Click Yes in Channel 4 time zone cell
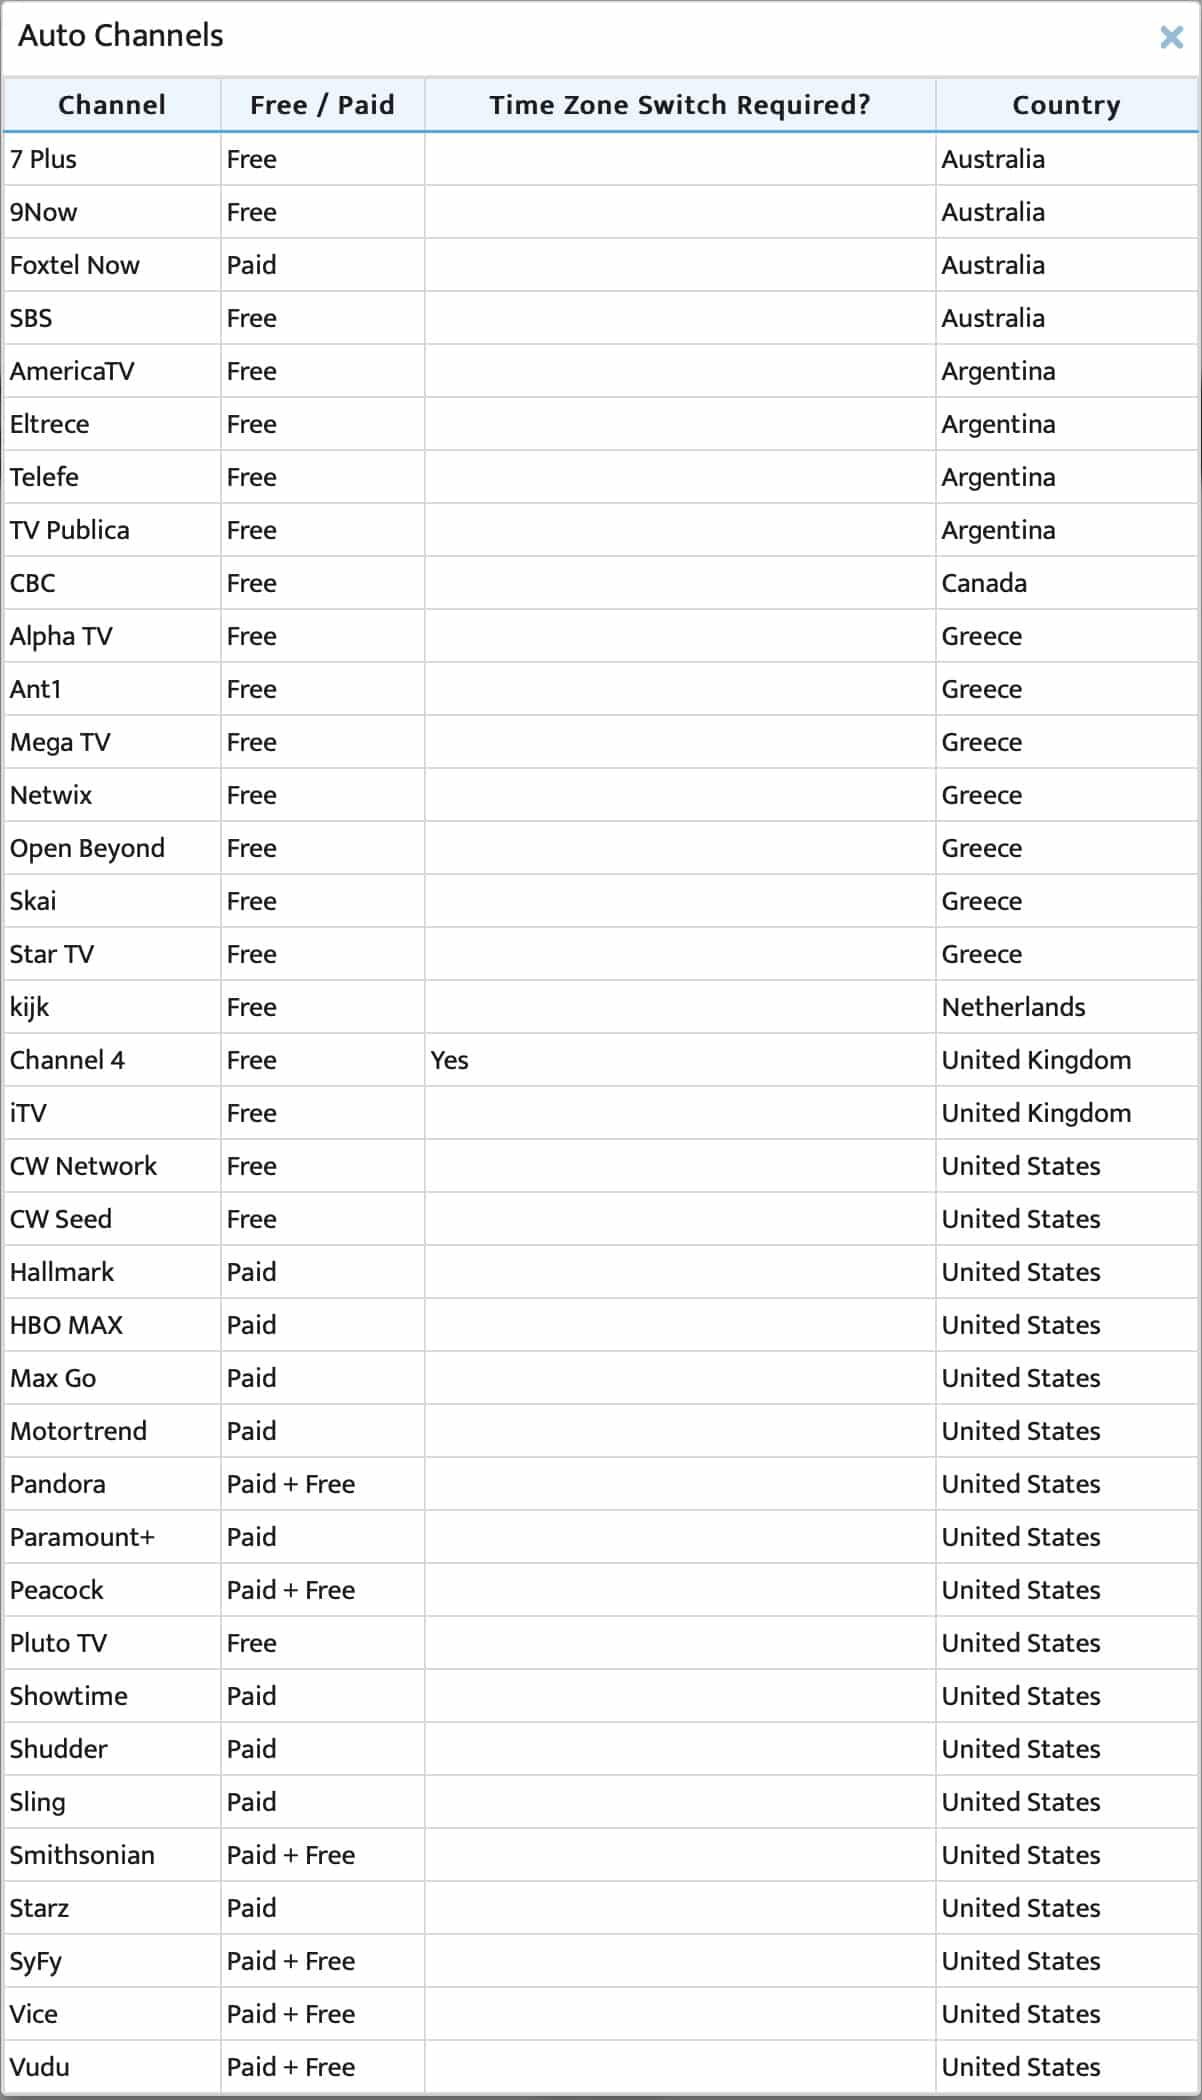Screen dimensions: 1202x2100 tap(449, 1060)
